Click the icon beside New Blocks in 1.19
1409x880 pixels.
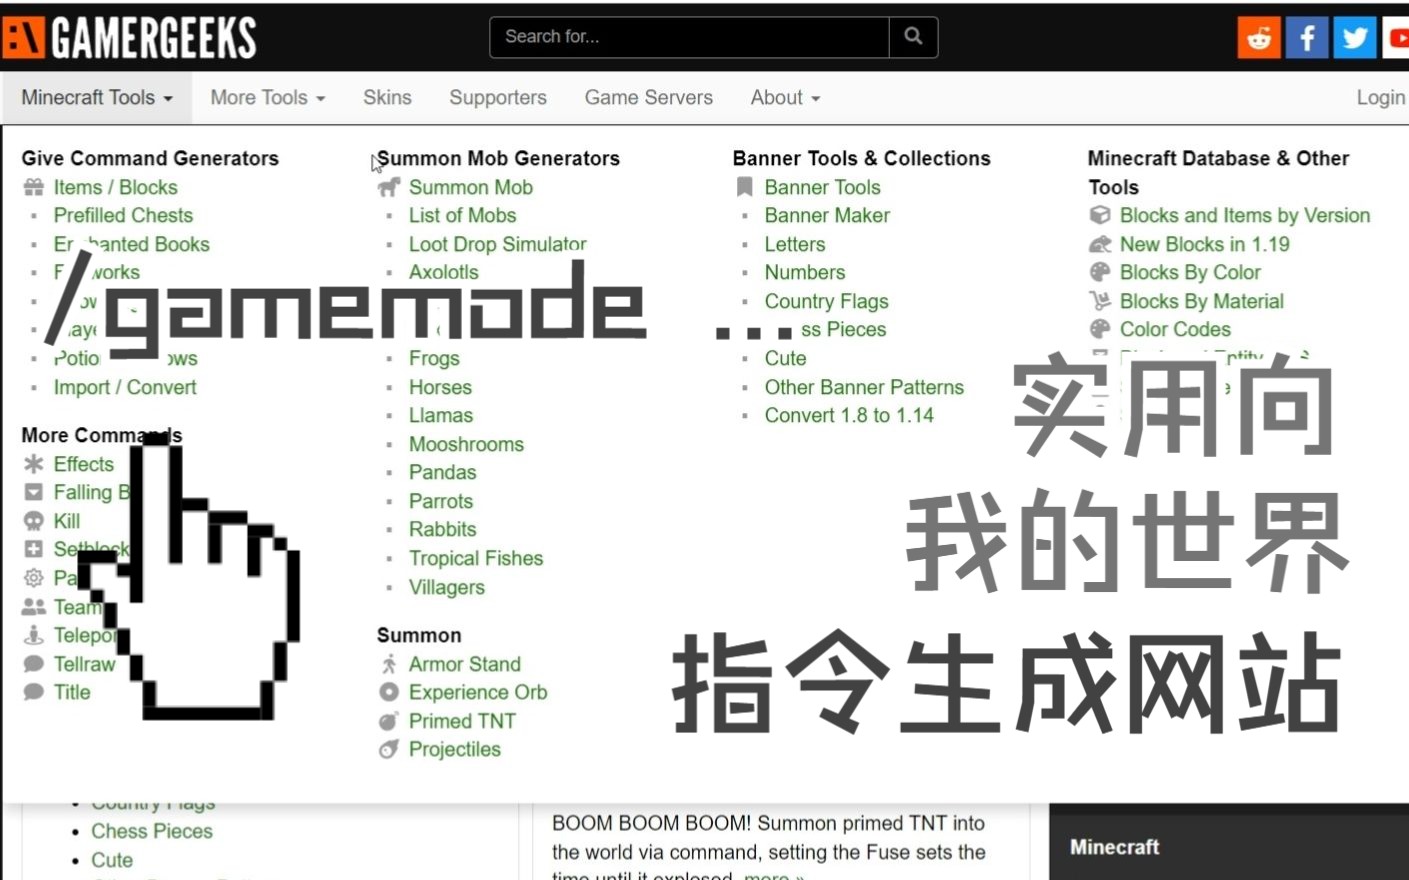click(1100, 244)
